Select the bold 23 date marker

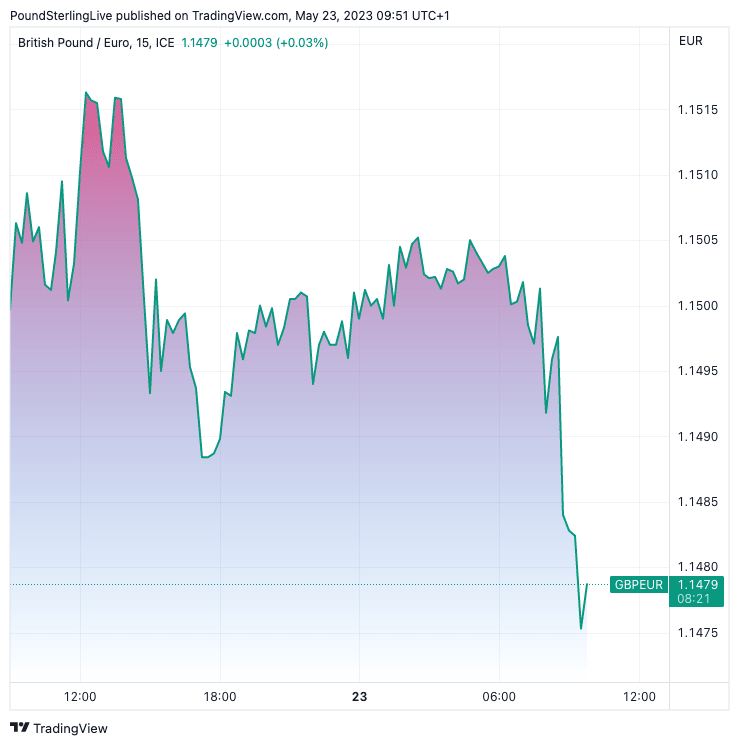[x=359, y=697]
